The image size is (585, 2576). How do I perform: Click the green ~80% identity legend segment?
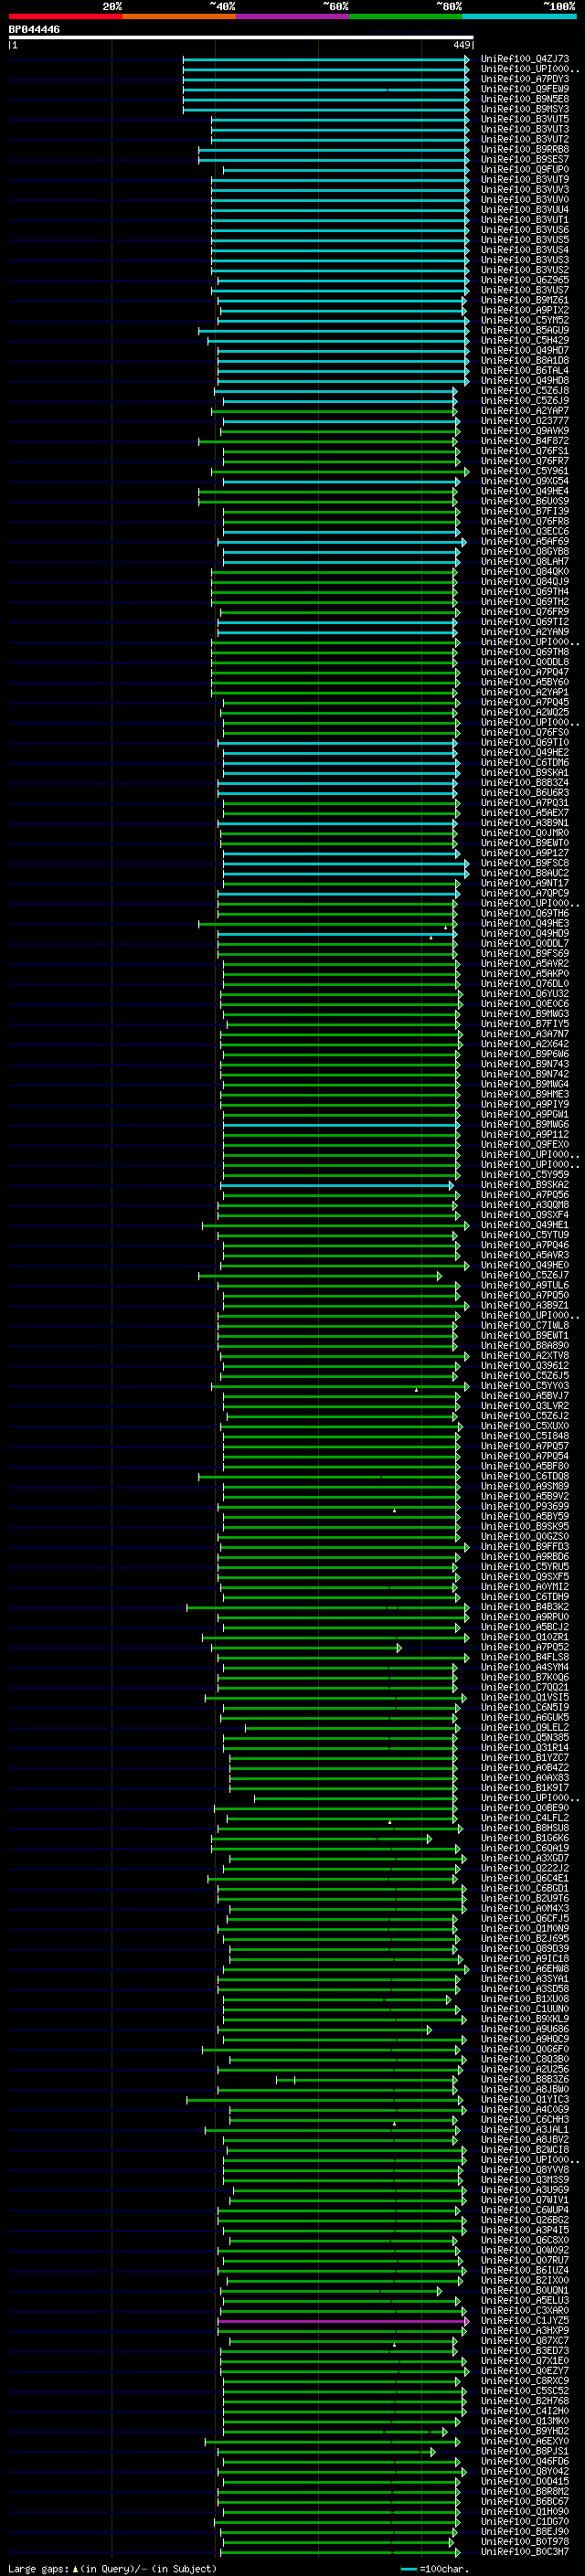point(405,16)
